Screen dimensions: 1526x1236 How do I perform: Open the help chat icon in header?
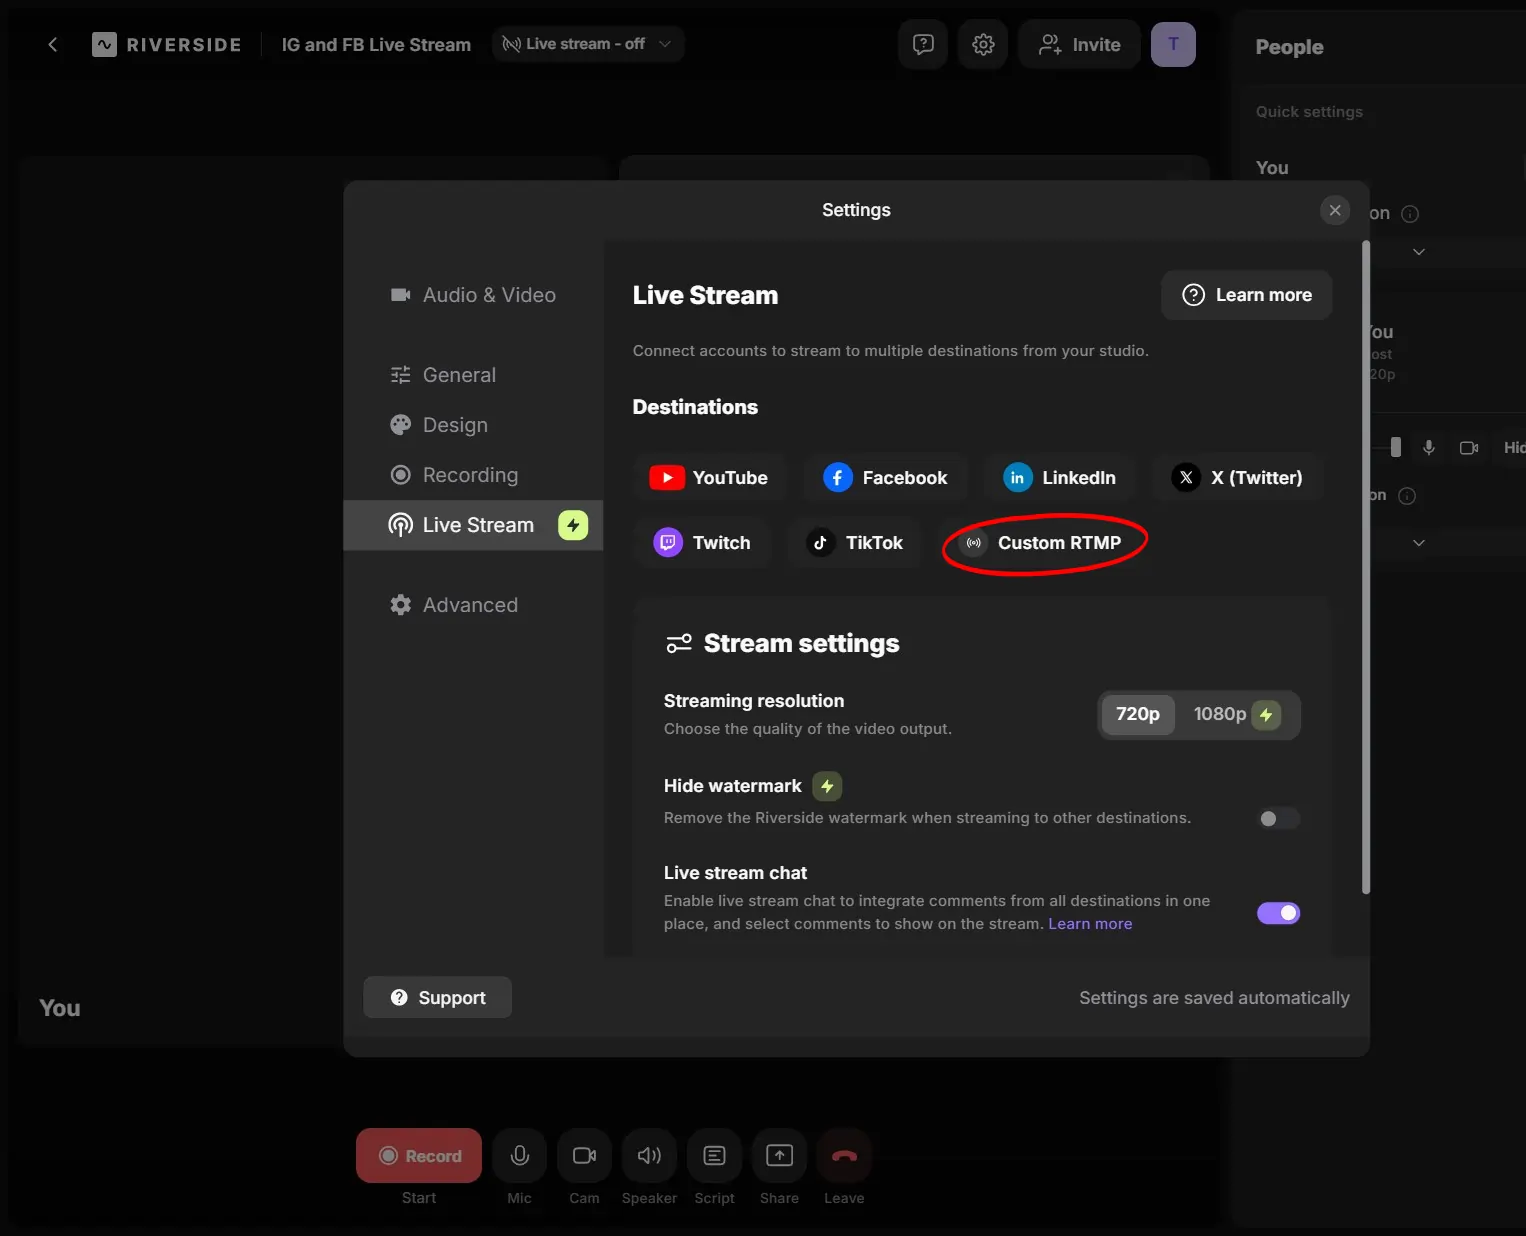point(923,44)
